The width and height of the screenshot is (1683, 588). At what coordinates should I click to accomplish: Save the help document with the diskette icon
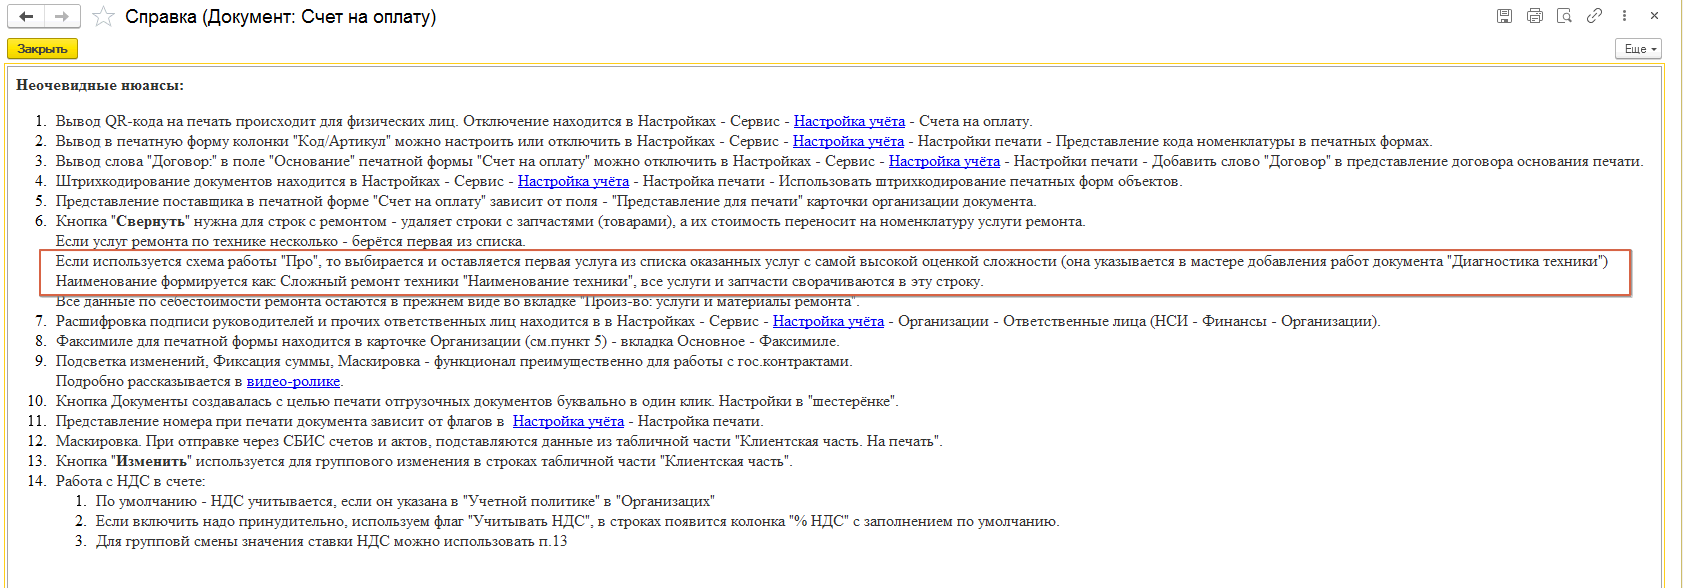coord(1504,16)
